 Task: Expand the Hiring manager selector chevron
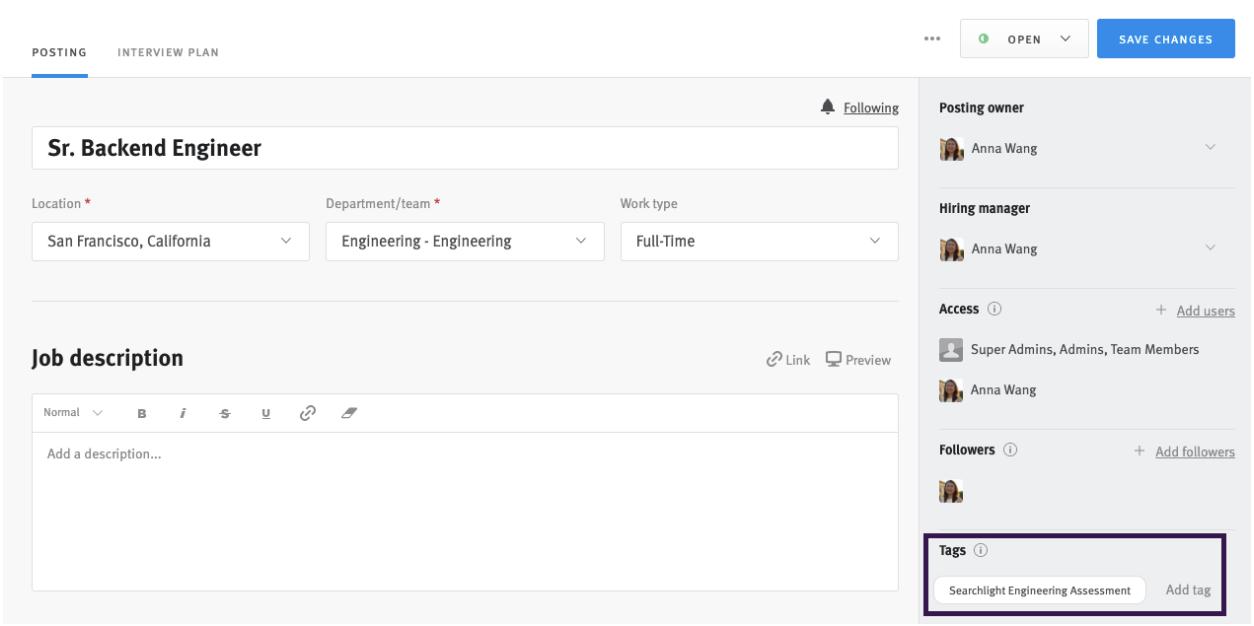[1210, 248]
